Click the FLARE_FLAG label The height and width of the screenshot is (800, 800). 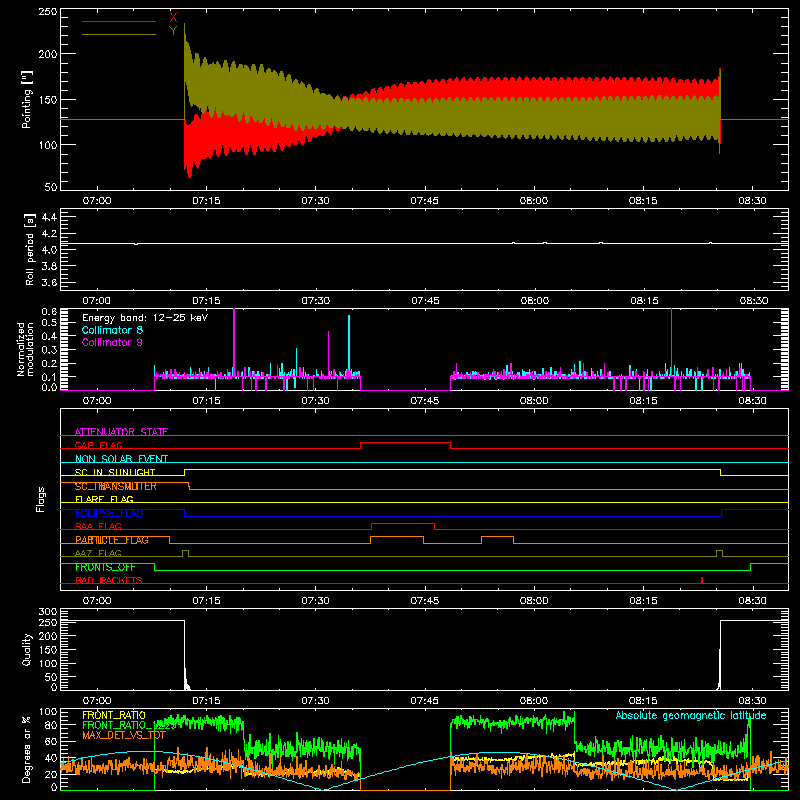(104, 499)
